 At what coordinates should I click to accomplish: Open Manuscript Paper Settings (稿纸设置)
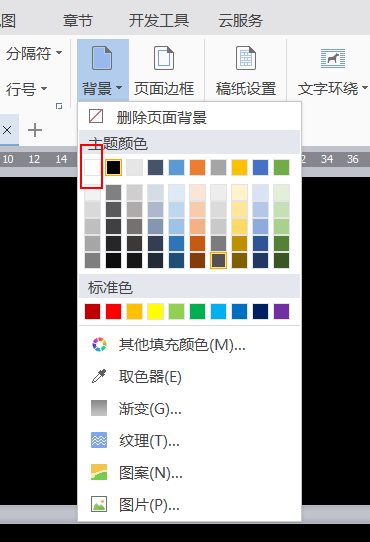[x=246, y=71]
